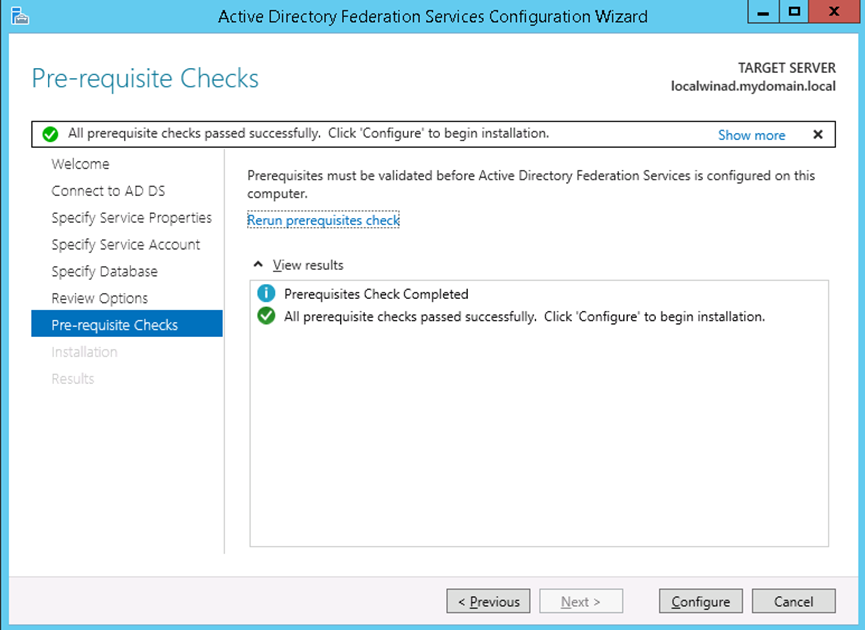
Task: Cancel the configuration wizard
Action: [x=793, y=601]
